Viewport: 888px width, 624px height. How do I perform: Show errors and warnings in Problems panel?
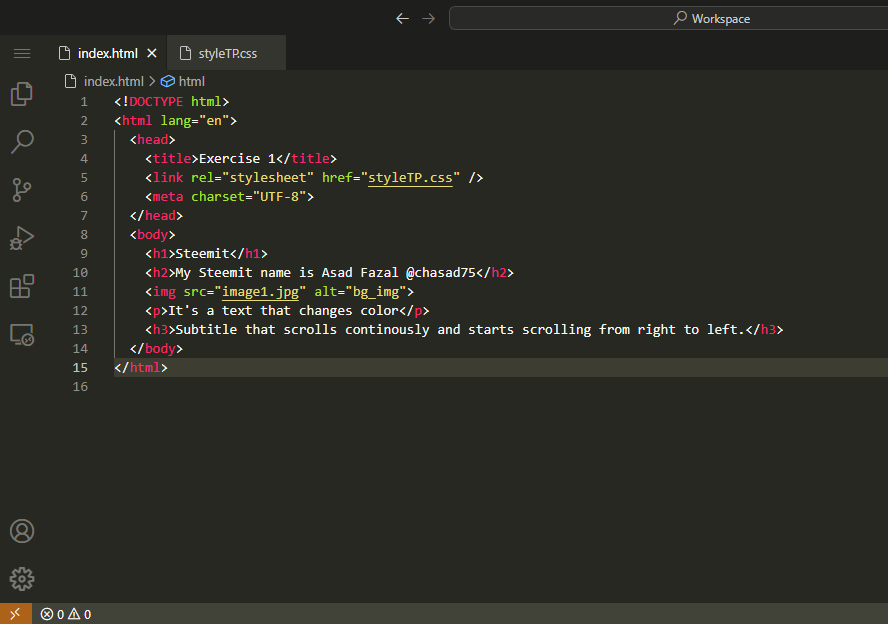pyautogui.click(x=65, y=614)
